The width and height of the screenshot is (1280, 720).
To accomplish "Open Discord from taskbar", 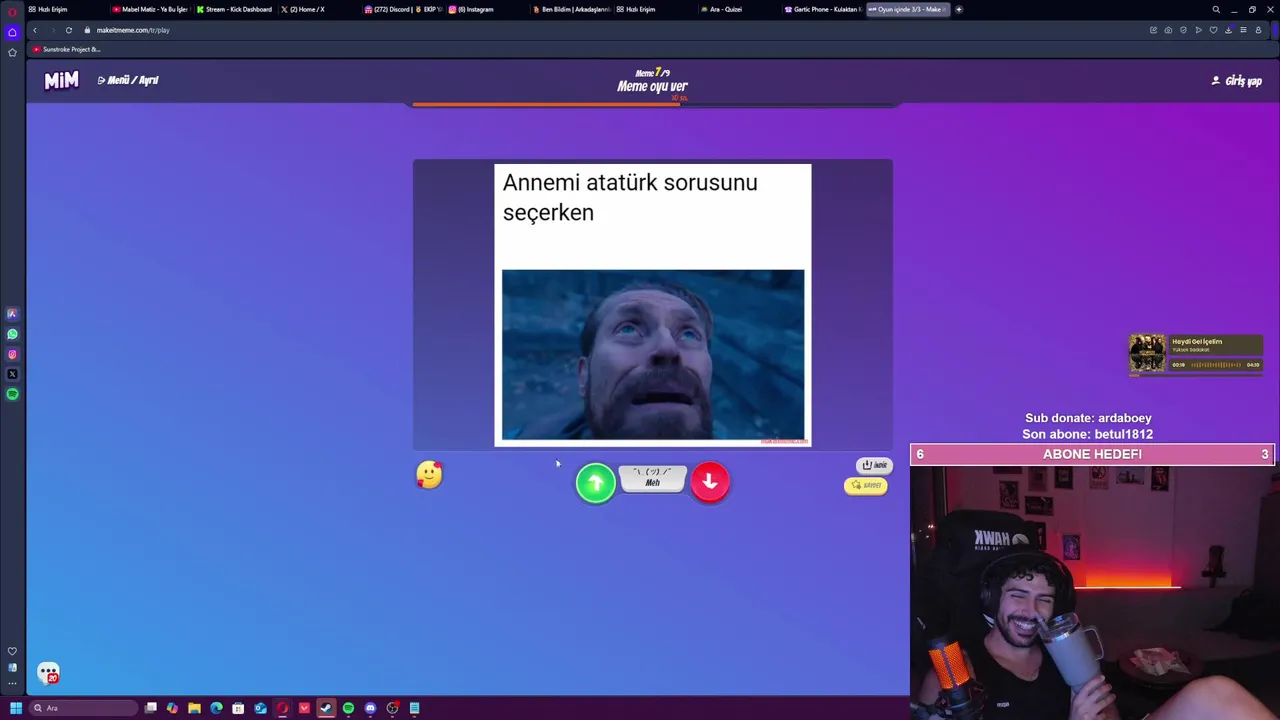I will (370, 708).
